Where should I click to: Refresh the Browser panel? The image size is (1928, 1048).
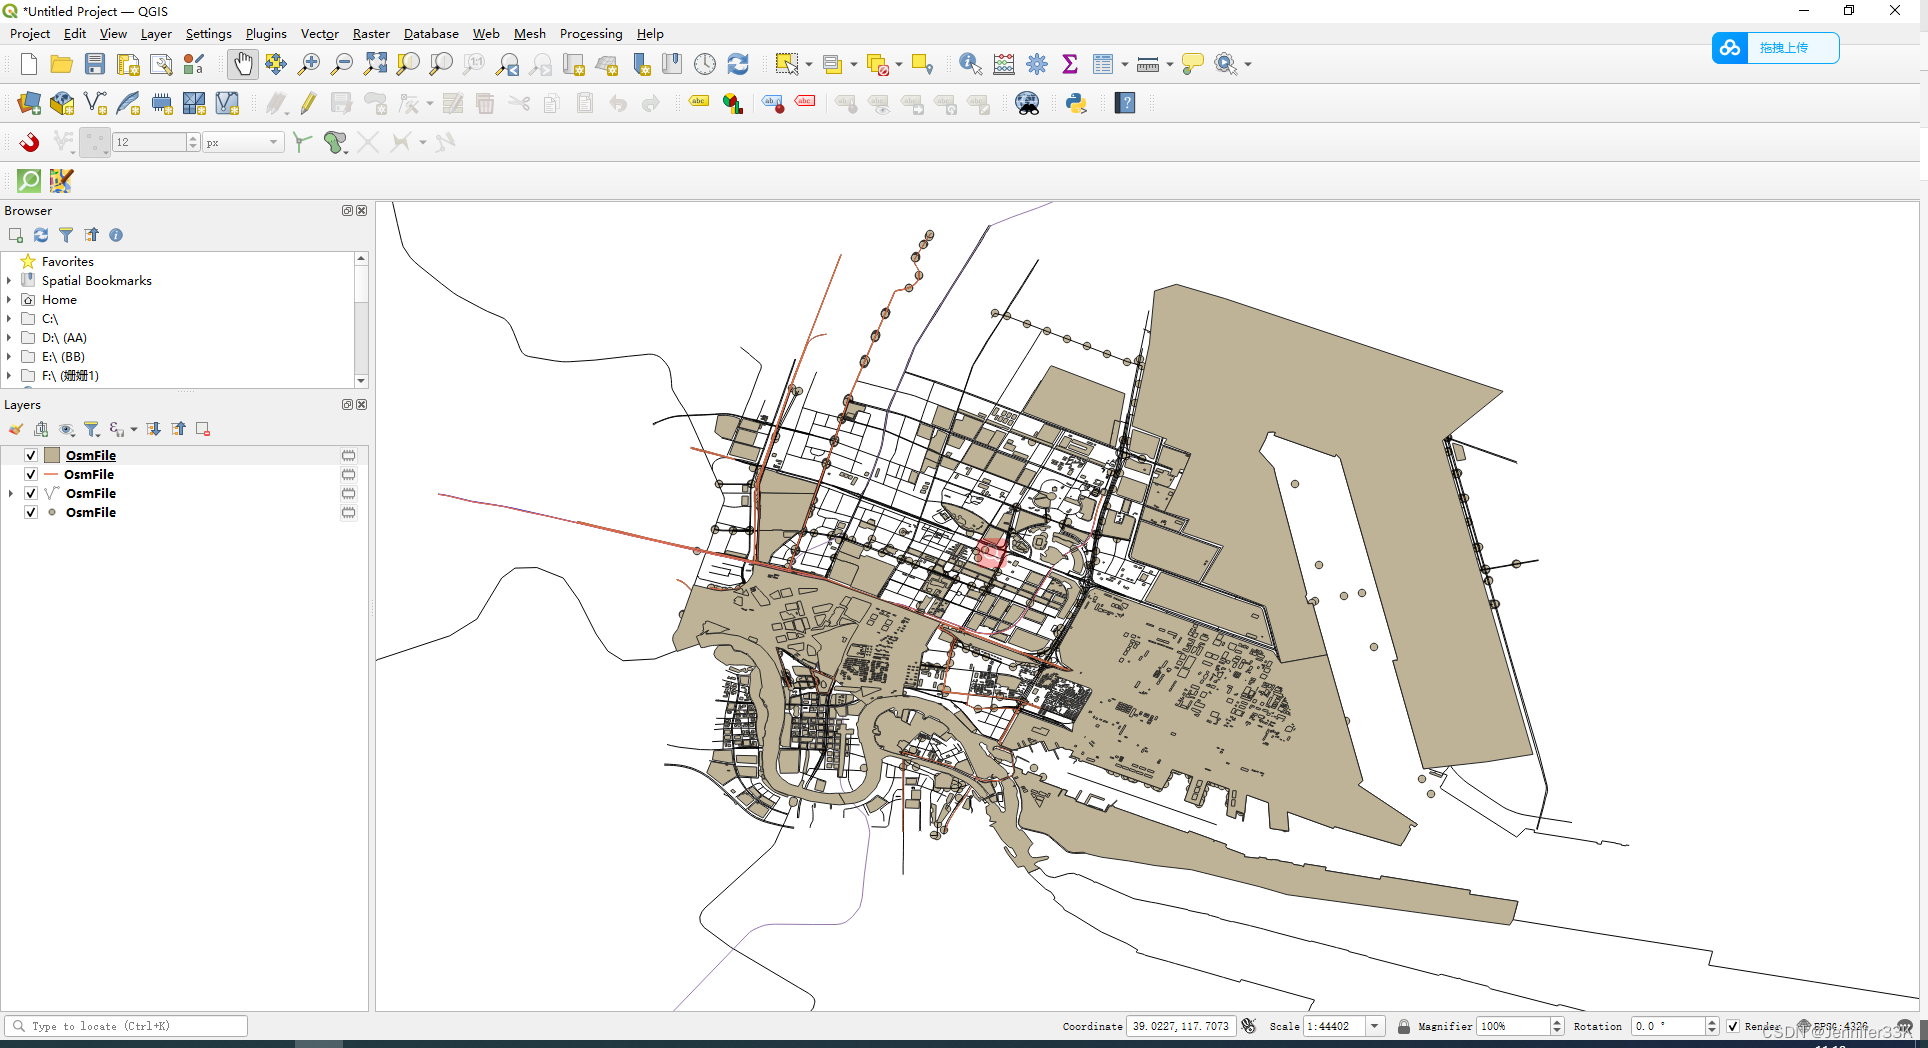(x=40, y=234)
